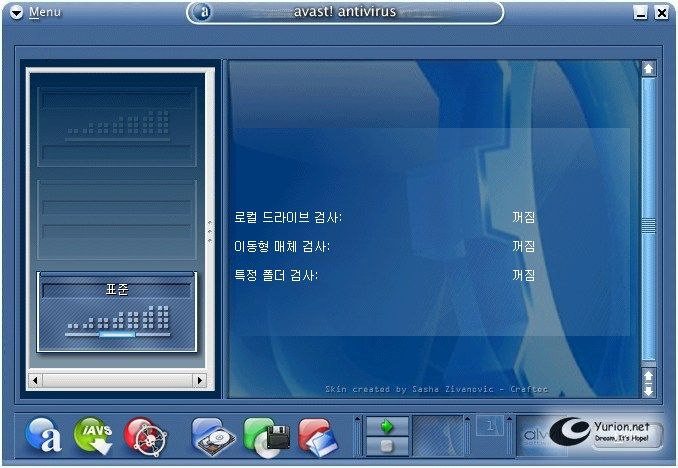Viewport: 678px width, 468px height.
Task: Open the virus chest red skull icon
Action: point(145,436)
